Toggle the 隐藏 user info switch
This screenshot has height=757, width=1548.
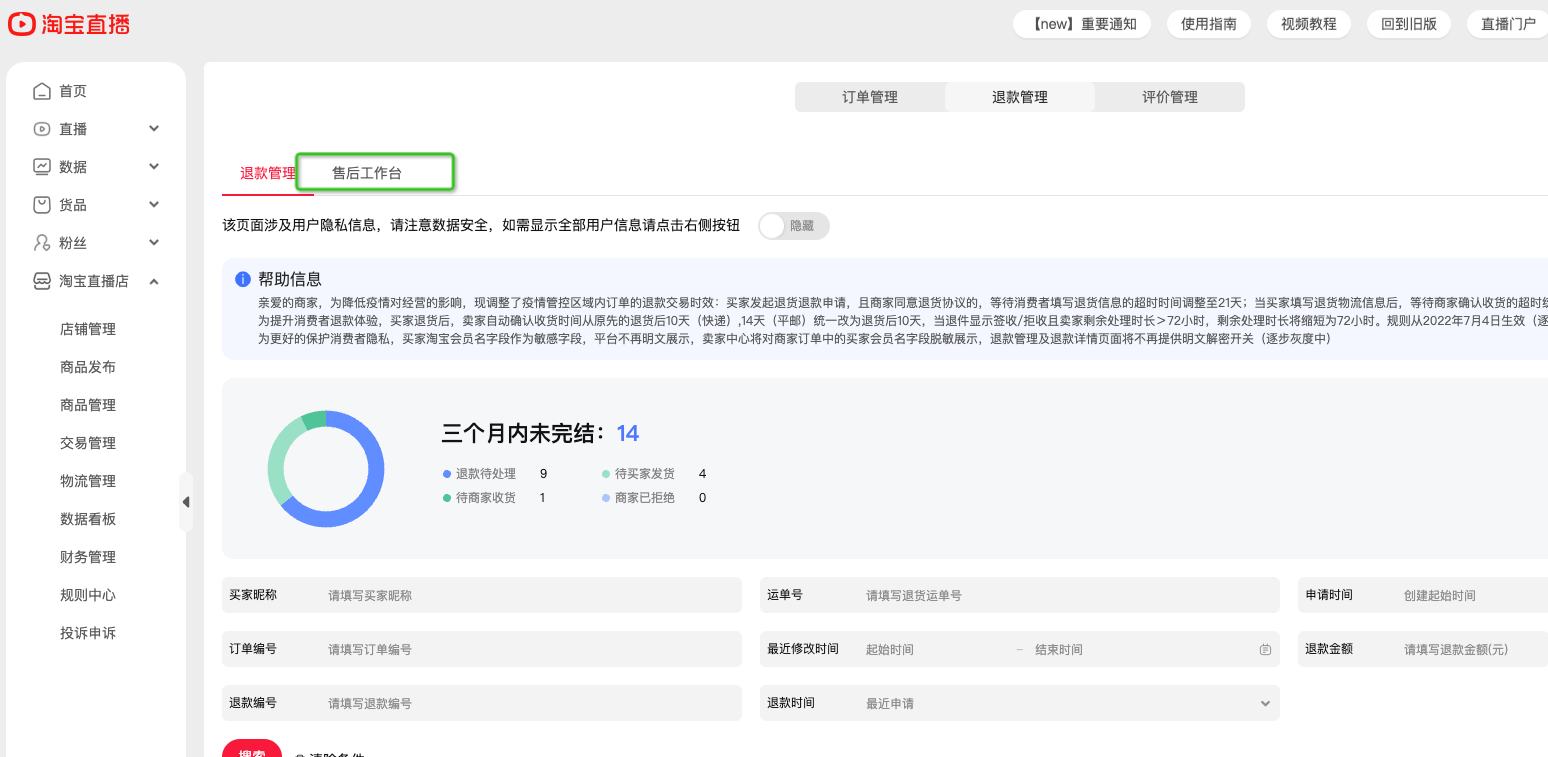pos(794,226)
